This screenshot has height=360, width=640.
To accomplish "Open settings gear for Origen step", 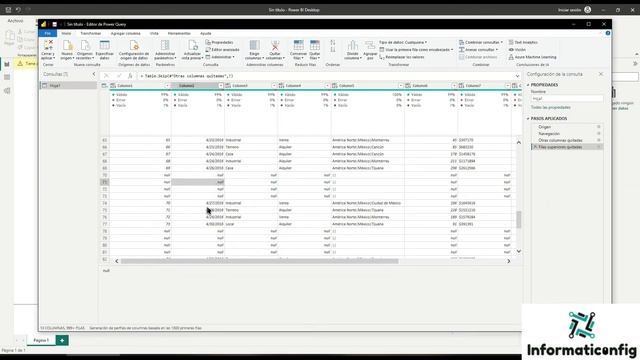I will (599, 127).
